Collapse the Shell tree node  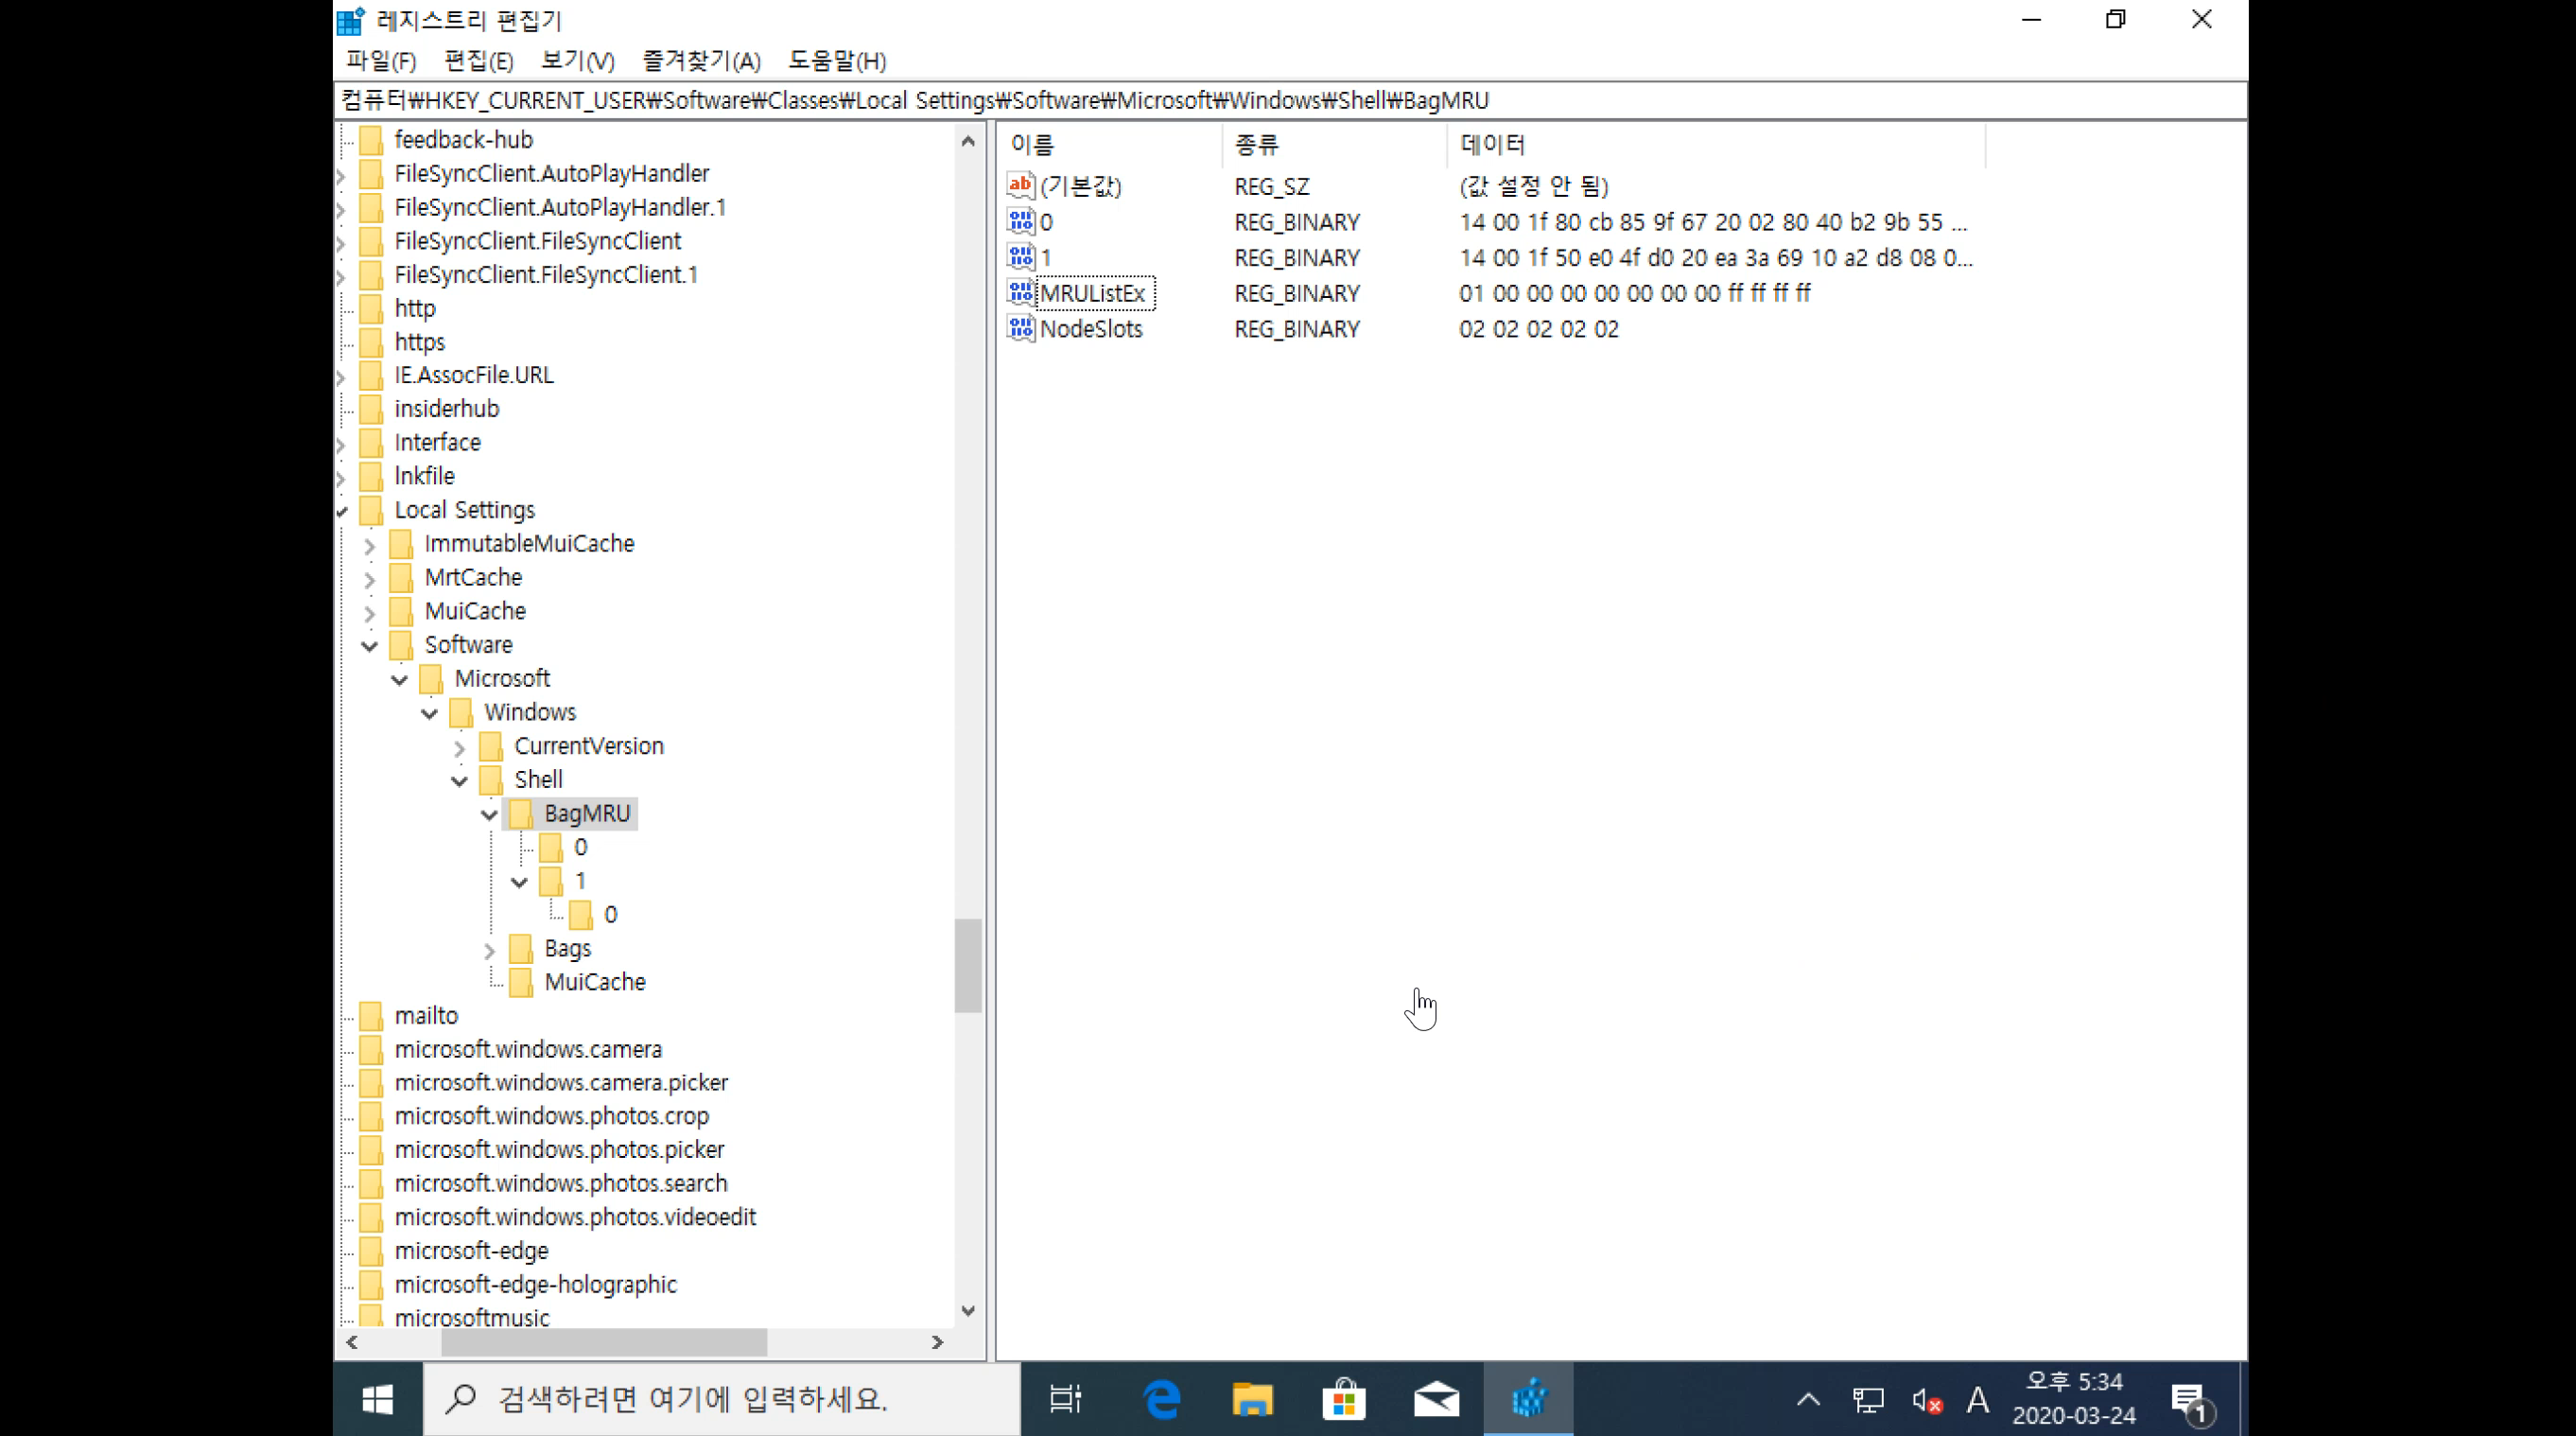(x=459, y=780)
